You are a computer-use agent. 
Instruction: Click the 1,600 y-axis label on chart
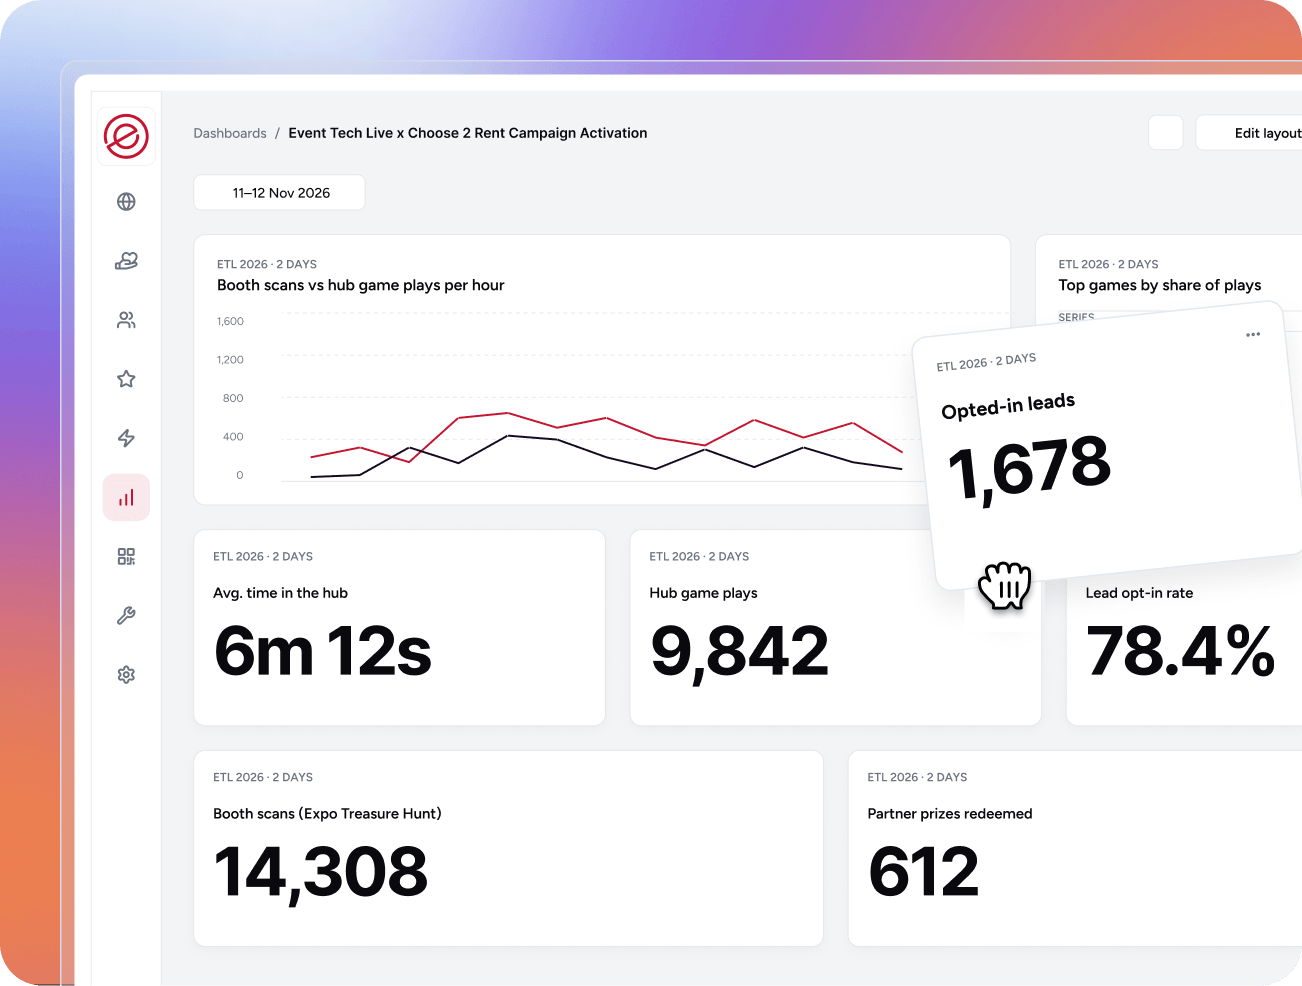pyautogui.click(x=230, y=321)
